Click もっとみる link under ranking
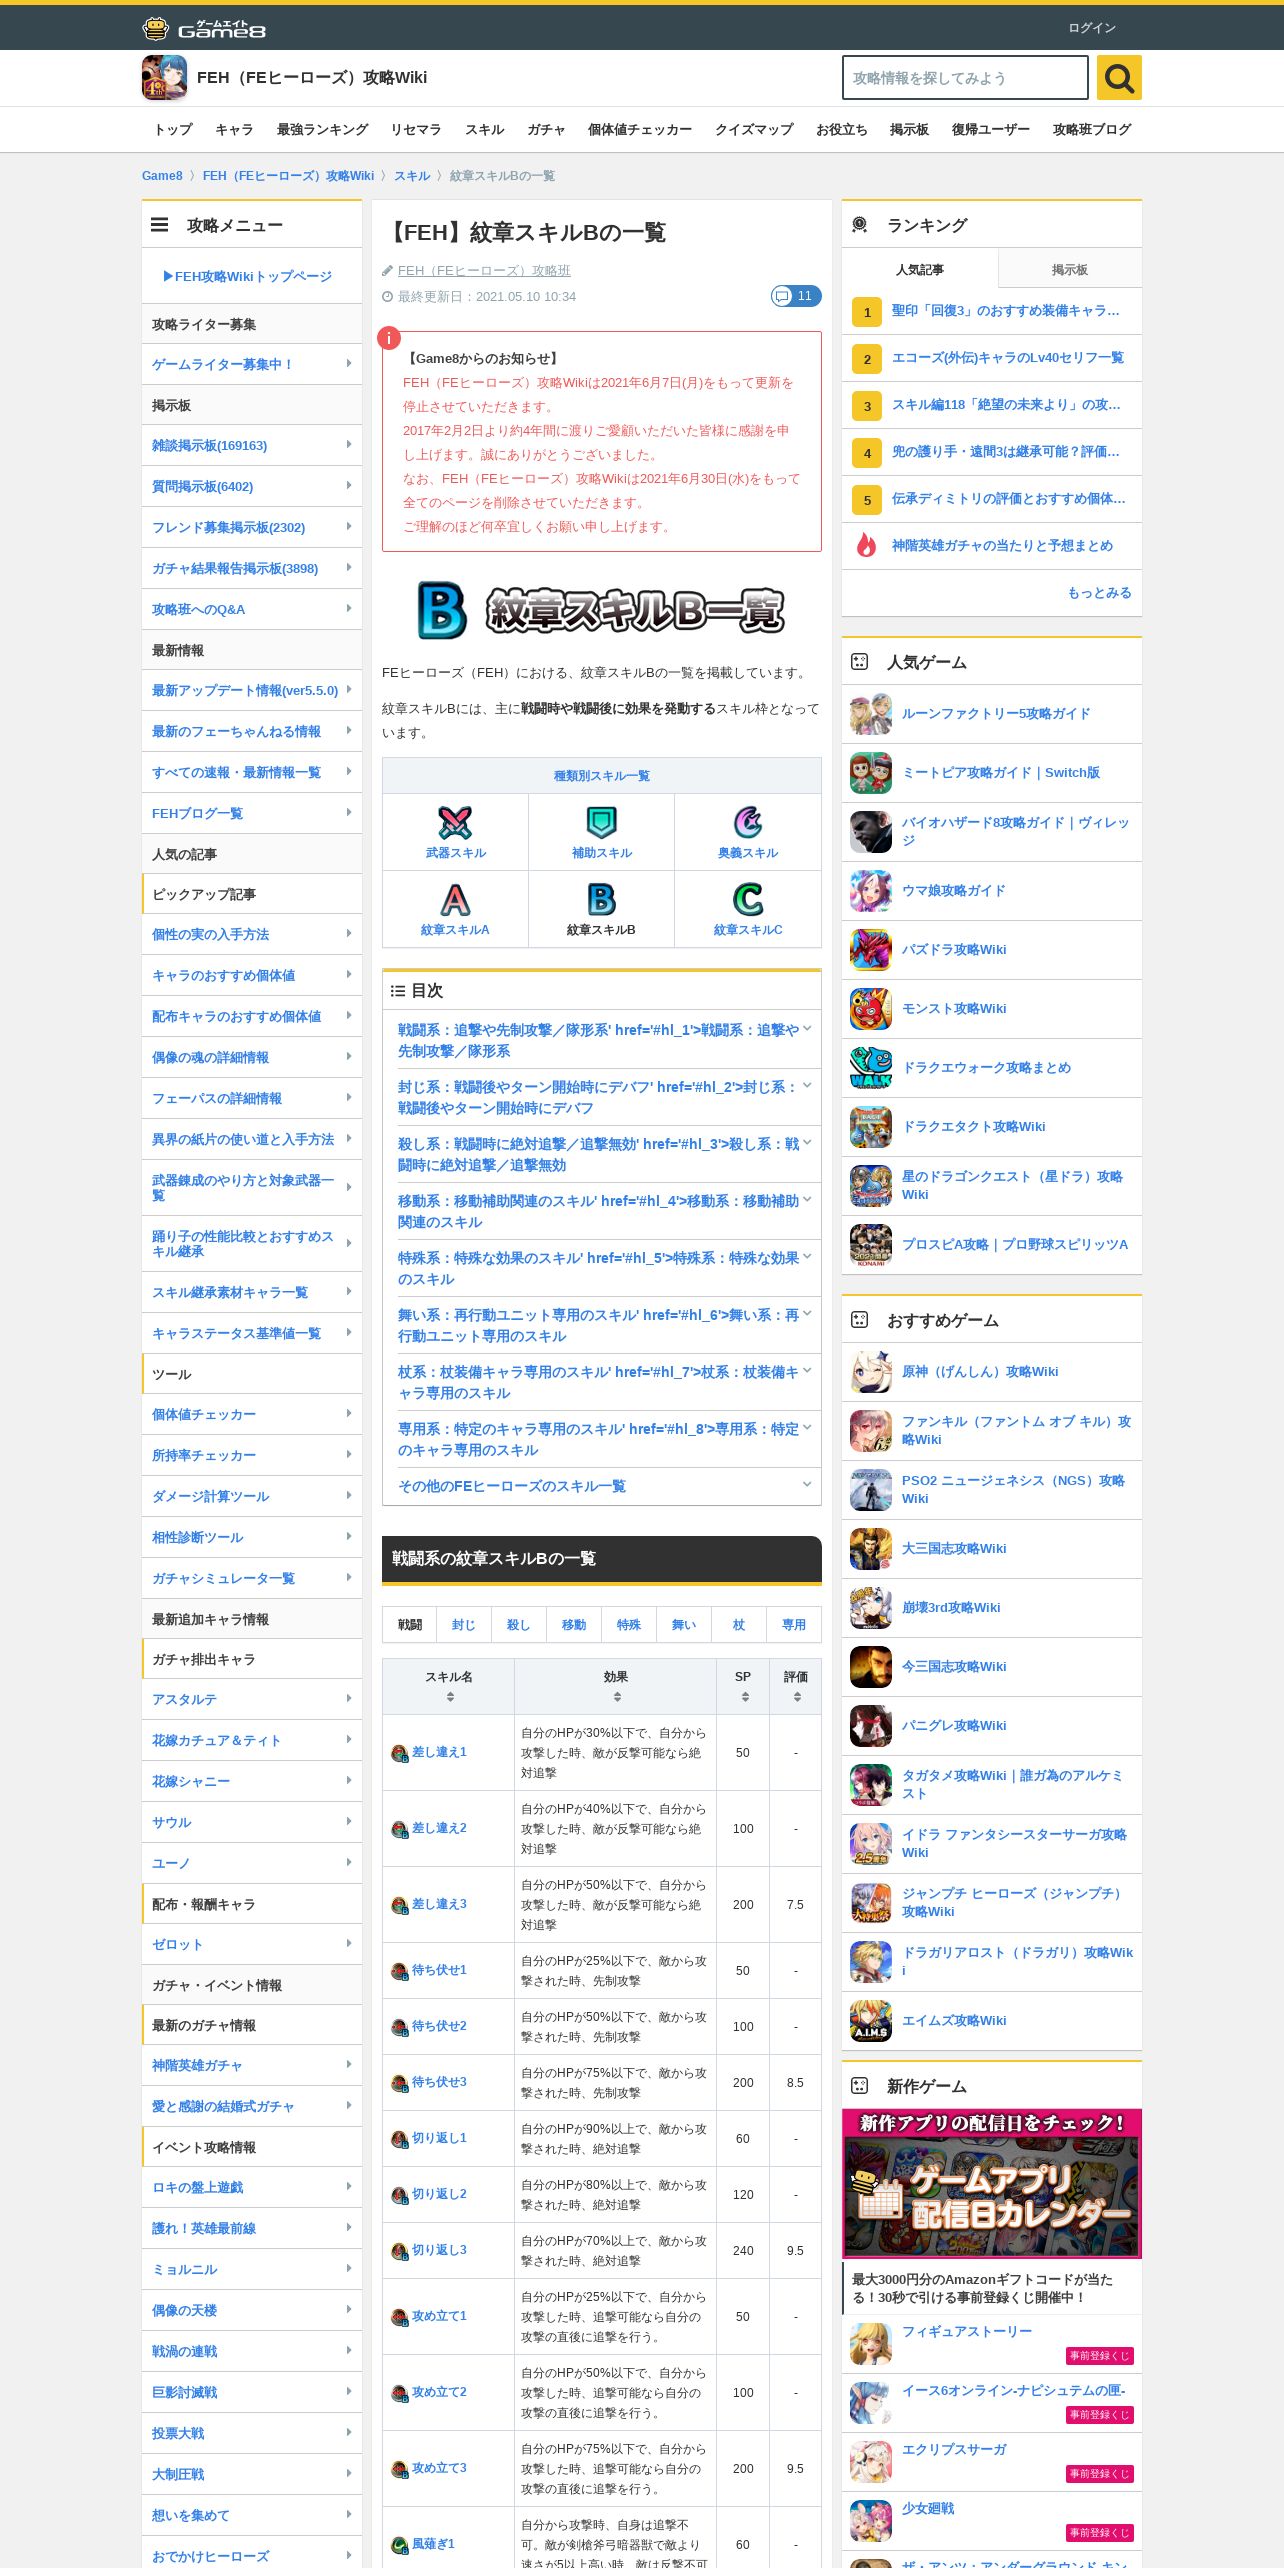This screenshot has height=2568, width=1284. (x=1099, y=593)
